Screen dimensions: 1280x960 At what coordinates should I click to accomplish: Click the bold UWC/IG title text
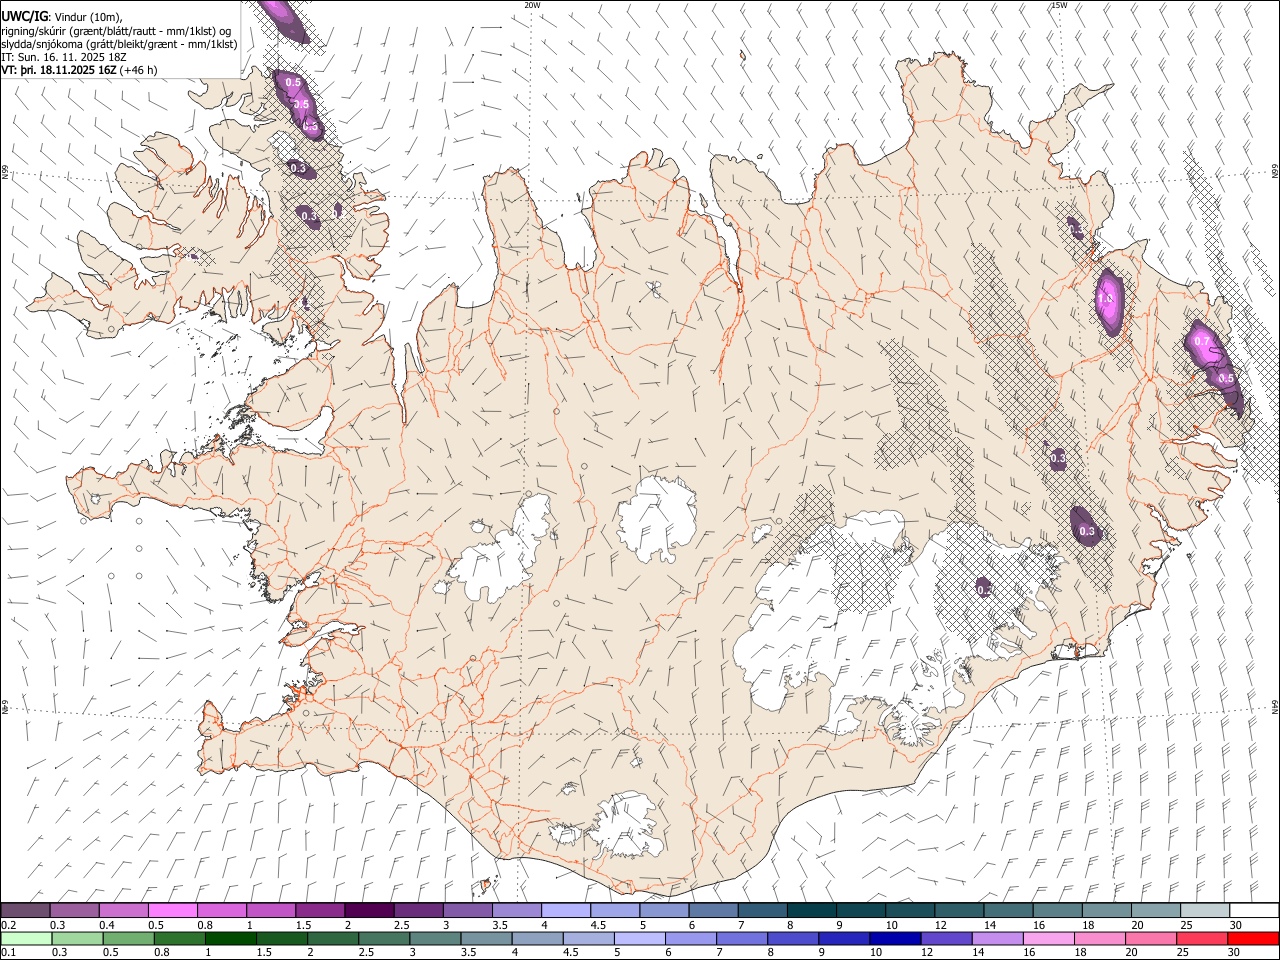pos(25,17)
